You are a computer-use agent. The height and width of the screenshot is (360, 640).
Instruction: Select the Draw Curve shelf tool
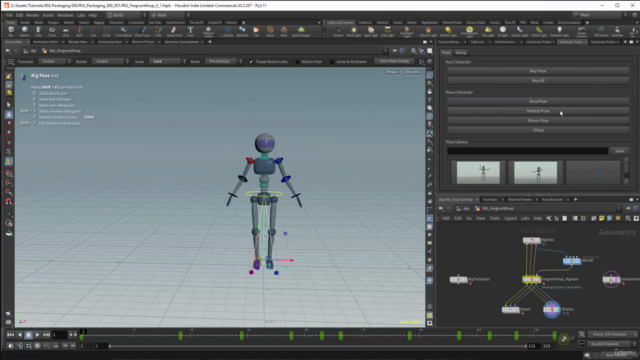click(x=142, y=31)
